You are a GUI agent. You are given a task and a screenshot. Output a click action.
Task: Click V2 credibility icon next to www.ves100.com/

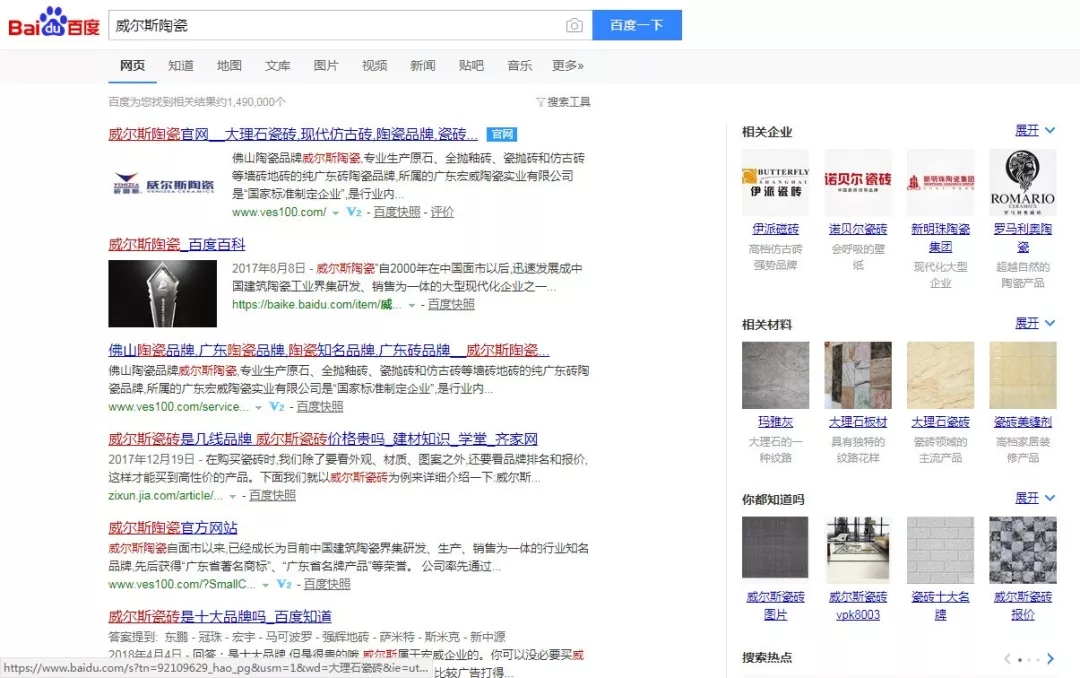pyautogui.click(x=354, y=212)
